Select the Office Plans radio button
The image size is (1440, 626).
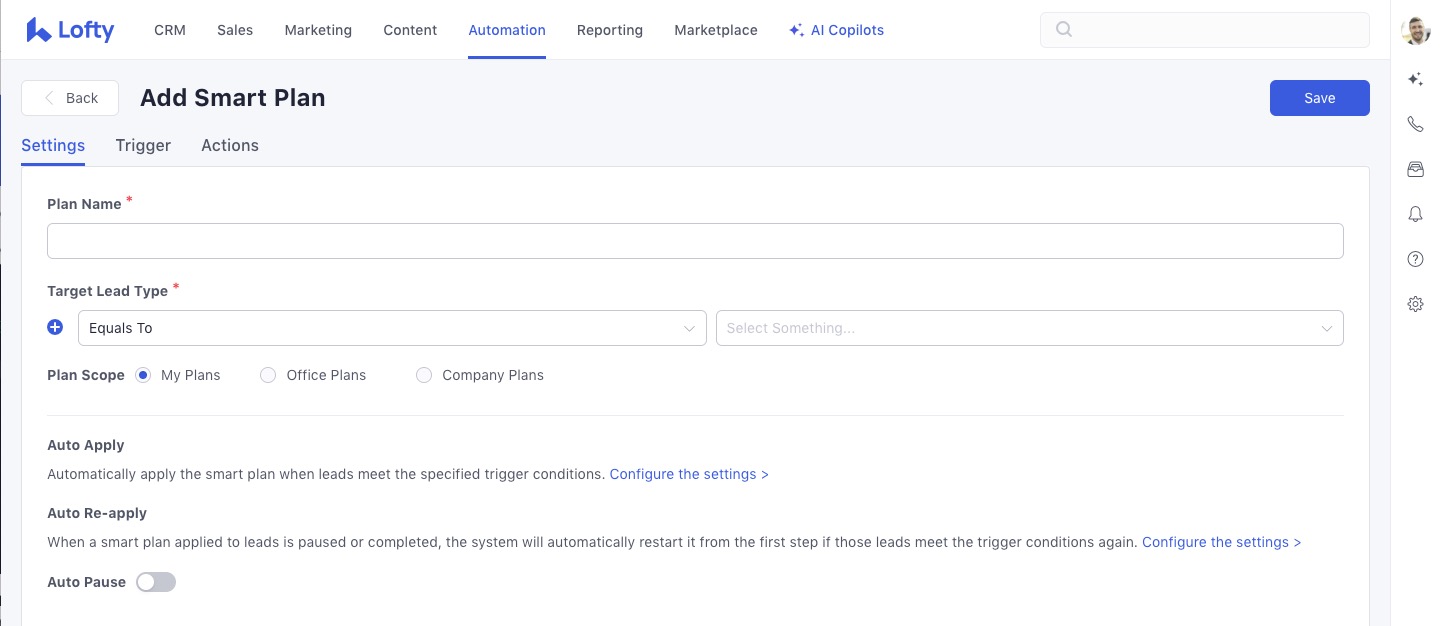pyautogui.click(x=268, y=375)
